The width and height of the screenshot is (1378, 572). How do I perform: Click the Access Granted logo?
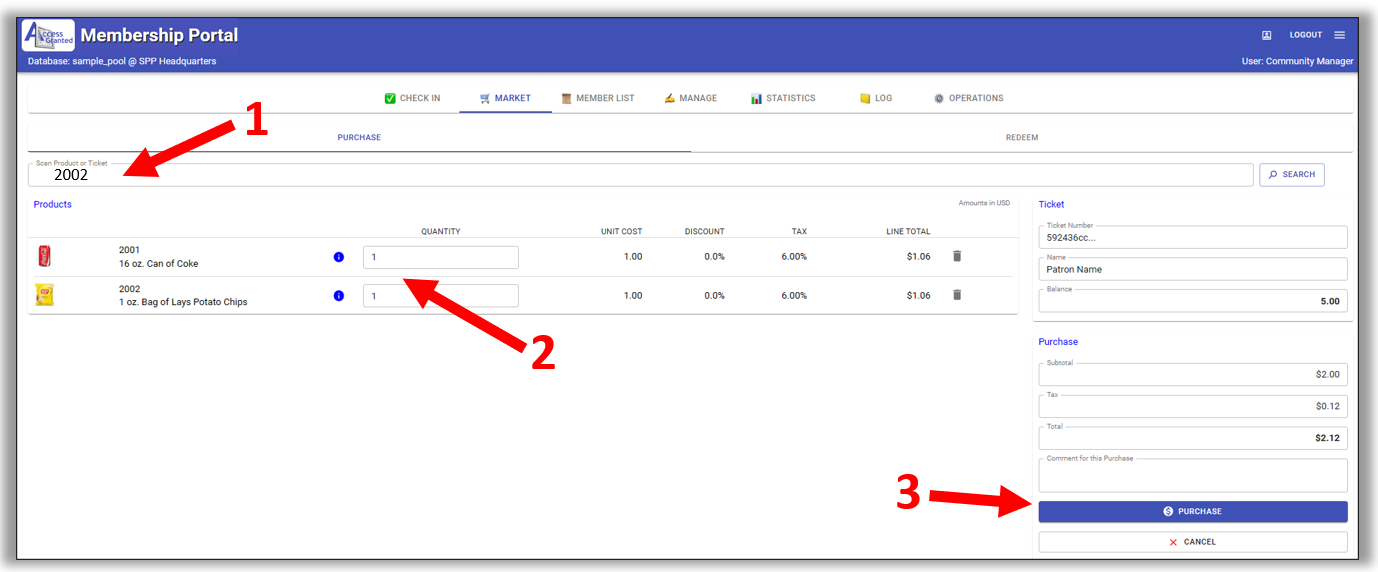(48, 36)
